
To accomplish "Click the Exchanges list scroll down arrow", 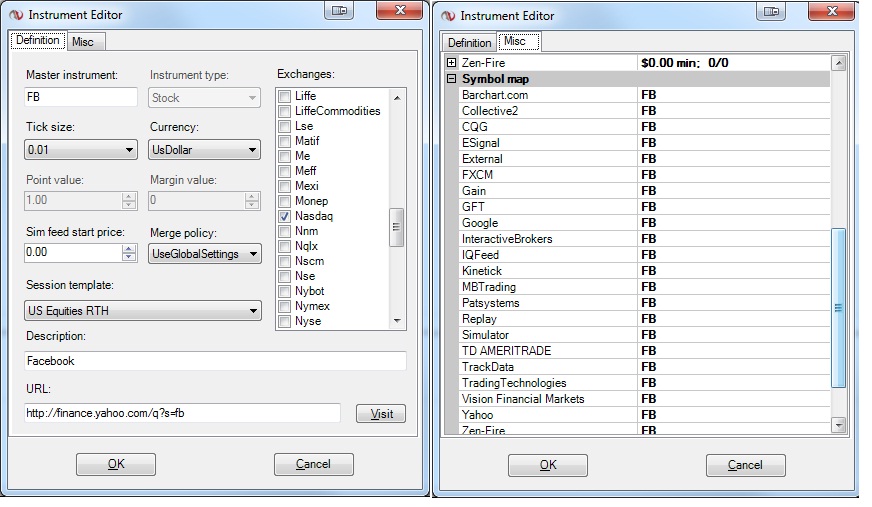I will [x=397, y=321].
